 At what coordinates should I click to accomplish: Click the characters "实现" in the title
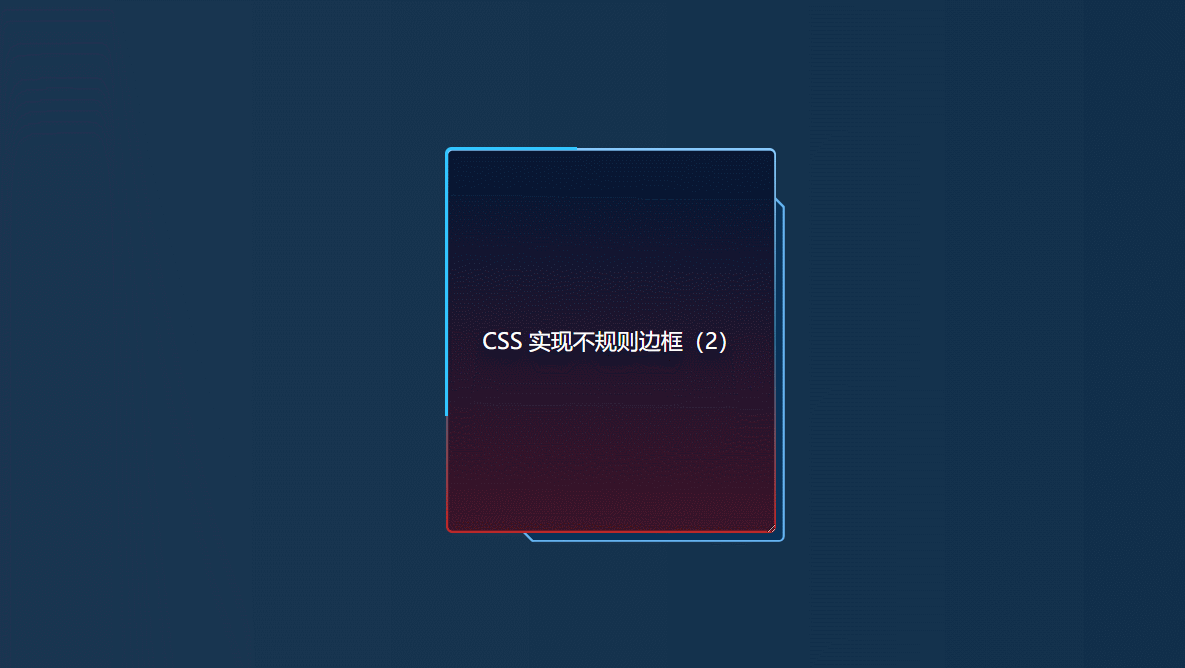(549, 342)
